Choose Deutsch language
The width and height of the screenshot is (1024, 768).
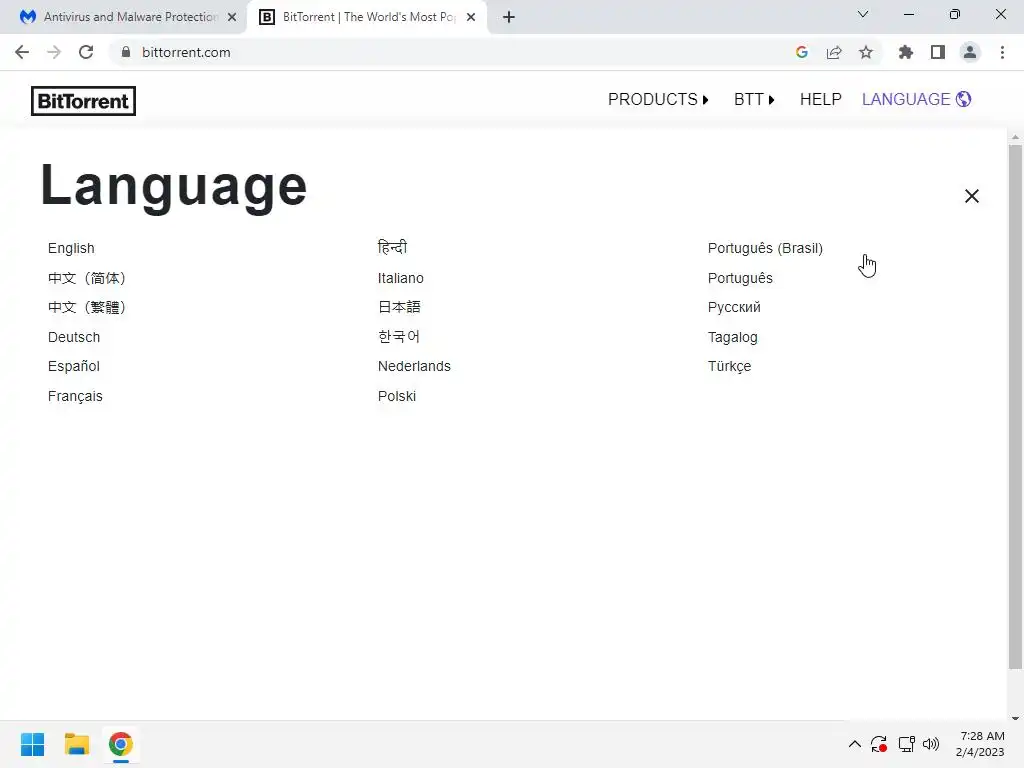[74, 337]
